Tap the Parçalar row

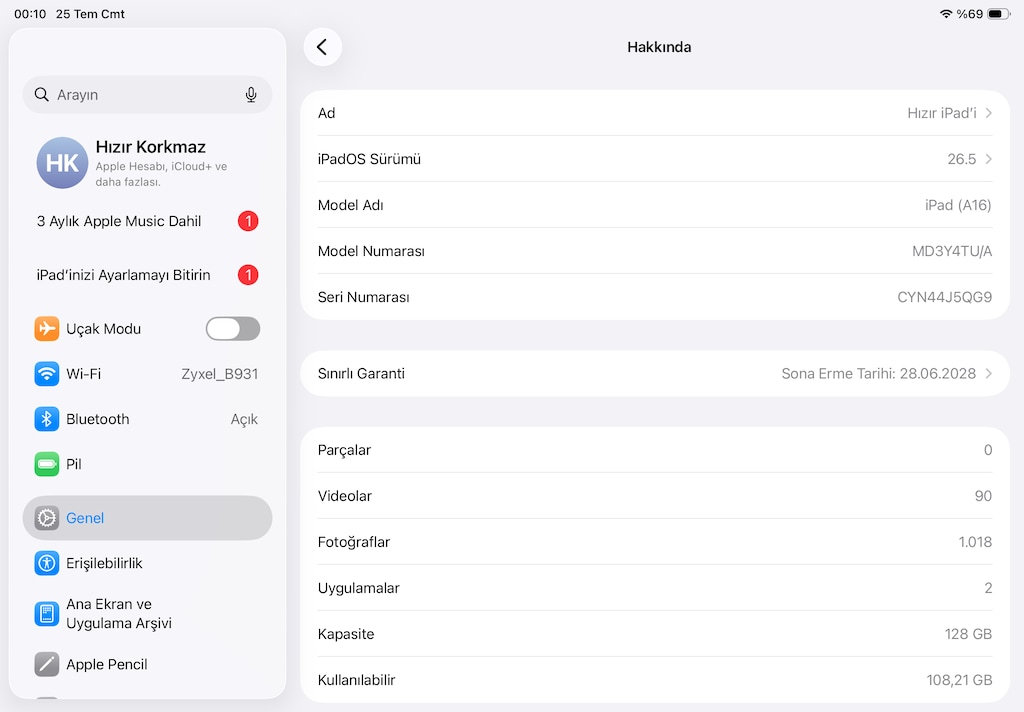tap(655, 450)
